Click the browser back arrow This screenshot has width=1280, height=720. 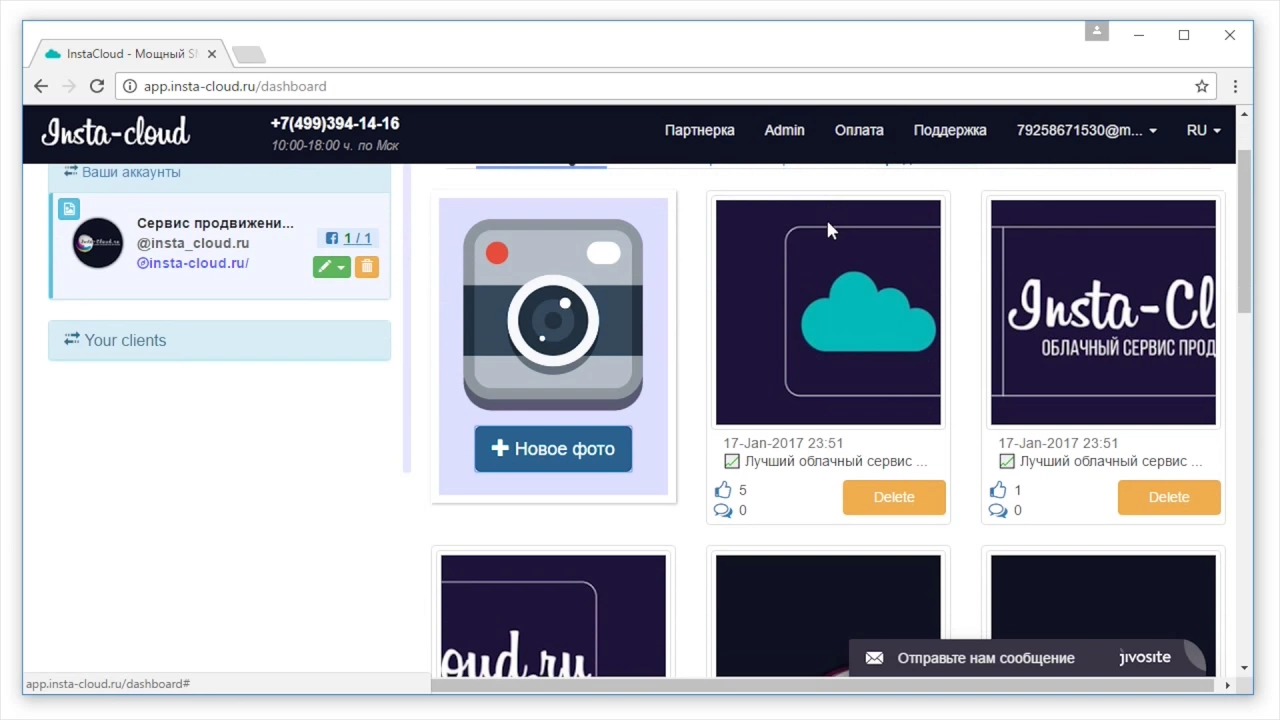(41, 86)
